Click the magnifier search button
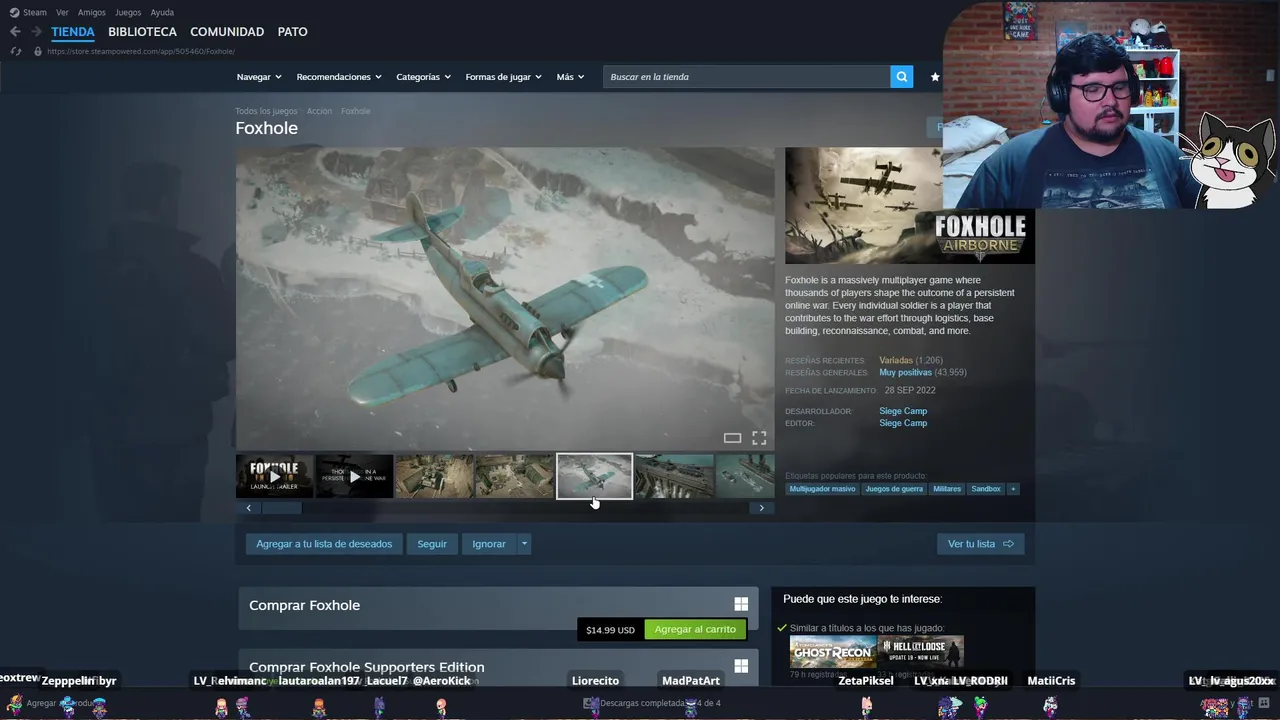Screen dimensions: 1280x720 pos(901,77)
